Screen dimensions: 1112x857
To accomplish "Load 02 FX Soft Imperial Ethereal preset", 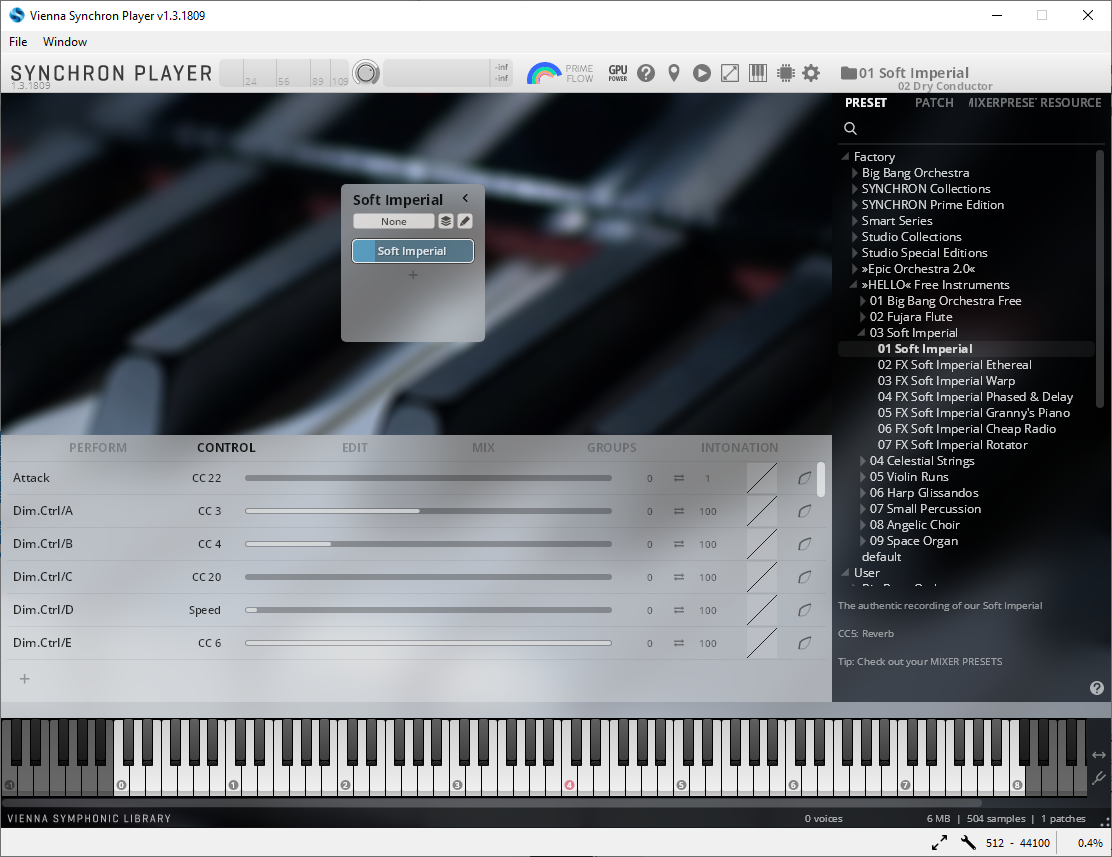I will [955, 365].
